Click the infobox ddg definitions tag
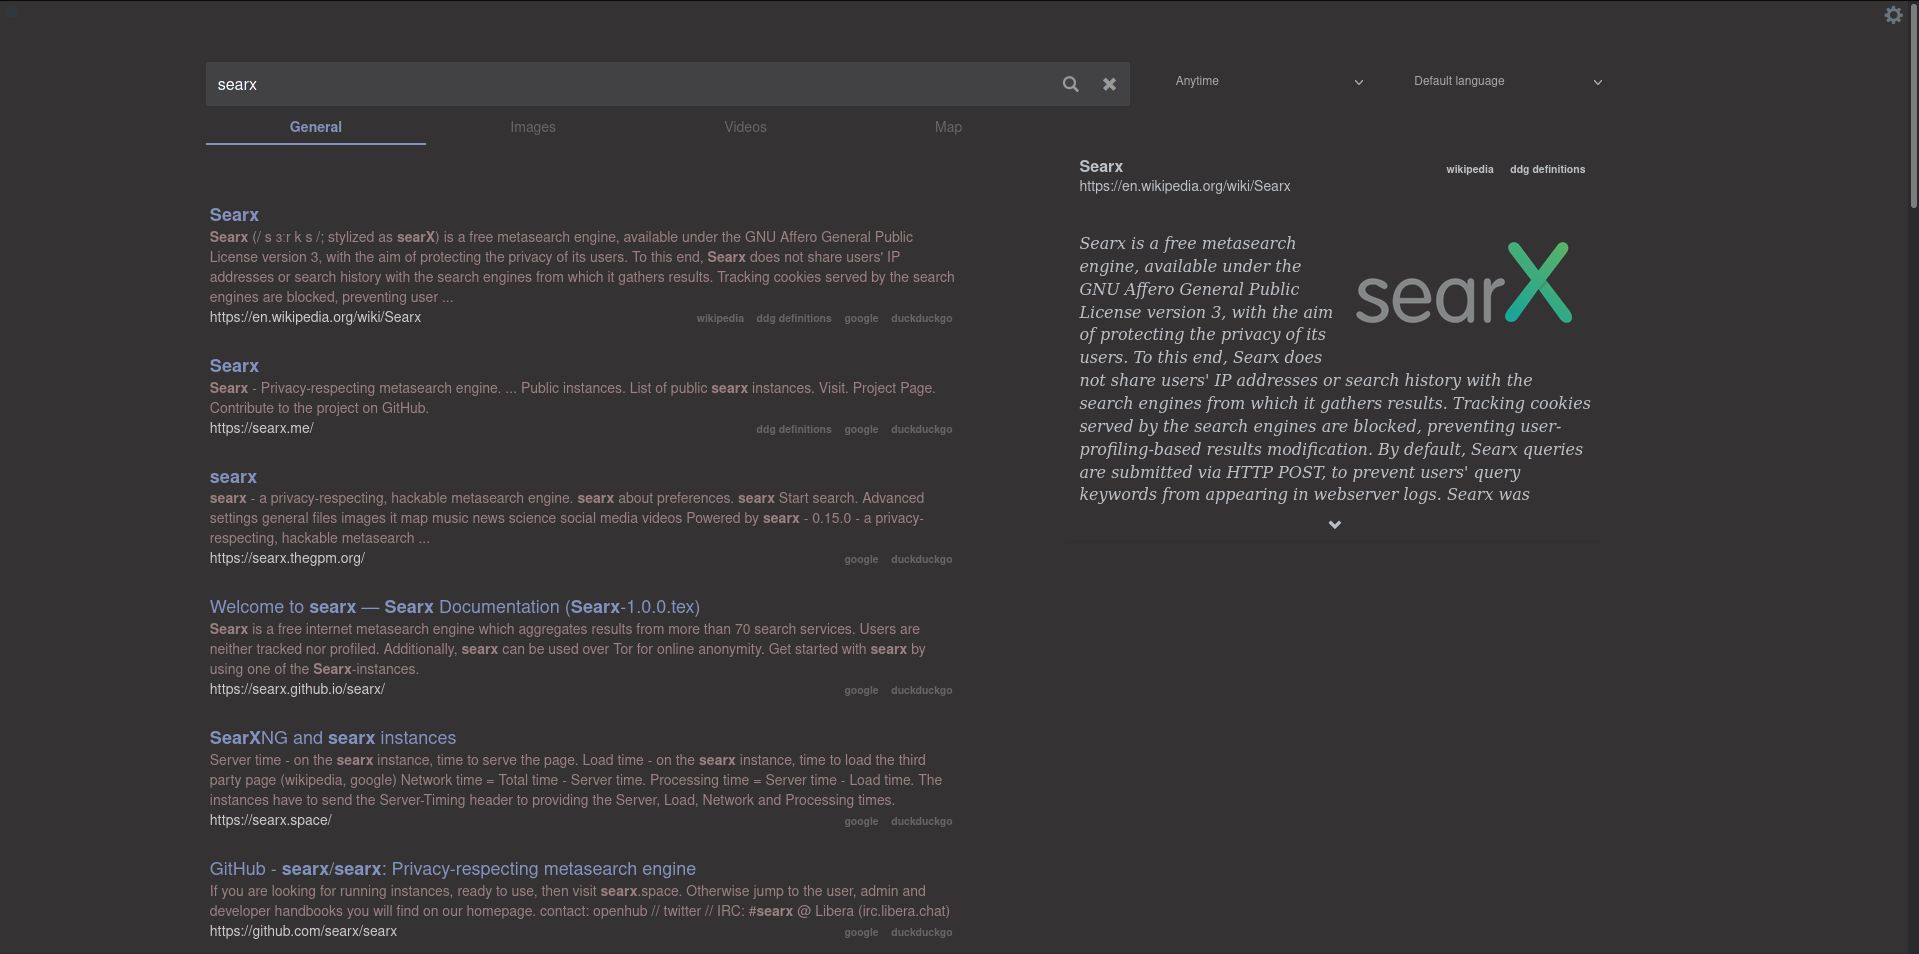Image resolution: width=1919 pixels, height=954 pixels. [x=1547, y=169]
